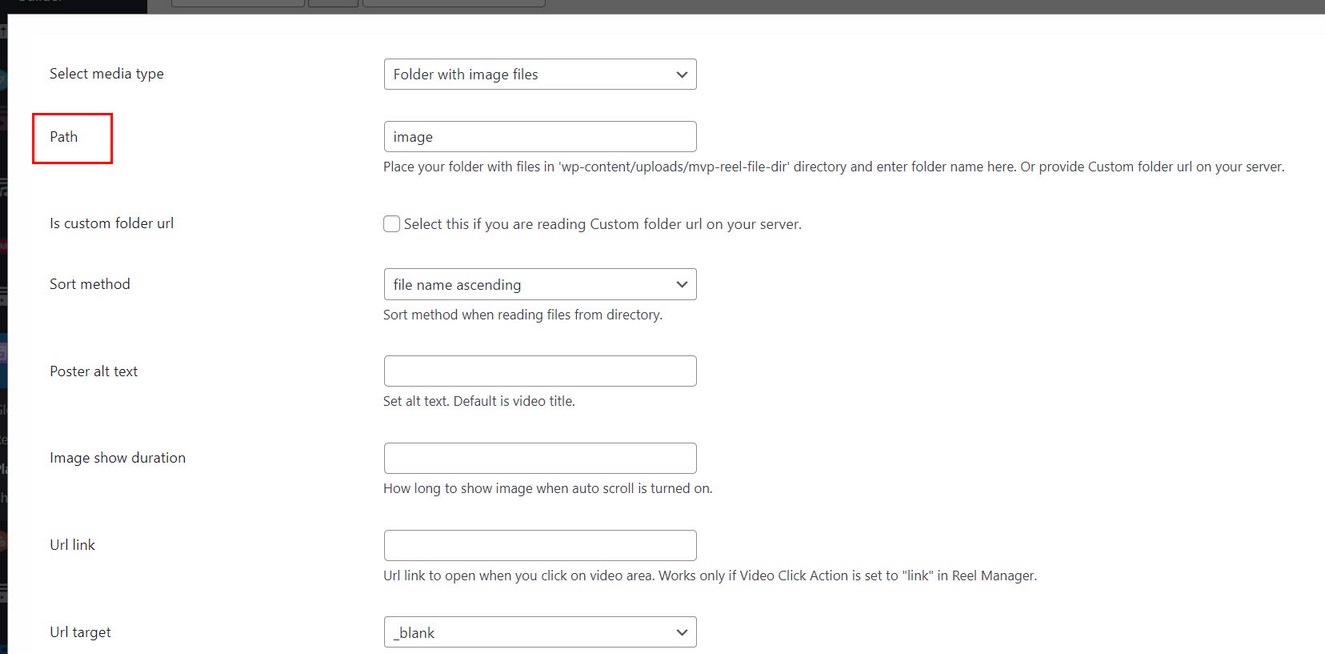Click the Sort method label

point(90,285)
